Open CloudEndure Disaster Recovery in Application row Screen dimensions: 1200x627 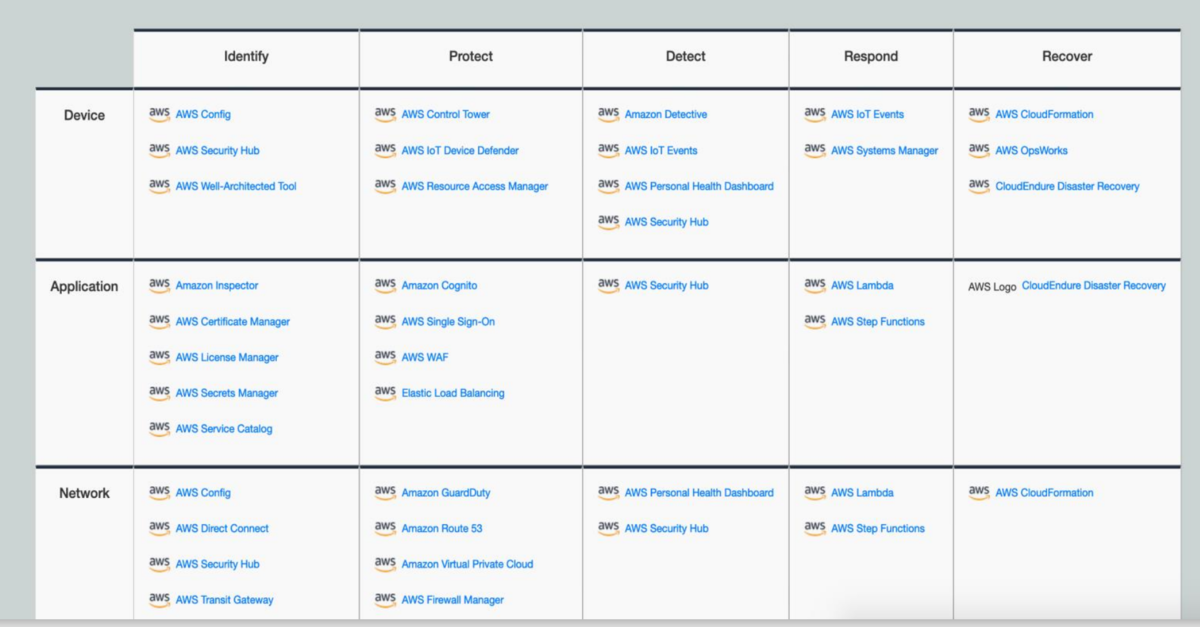[x=1094, y=286]
